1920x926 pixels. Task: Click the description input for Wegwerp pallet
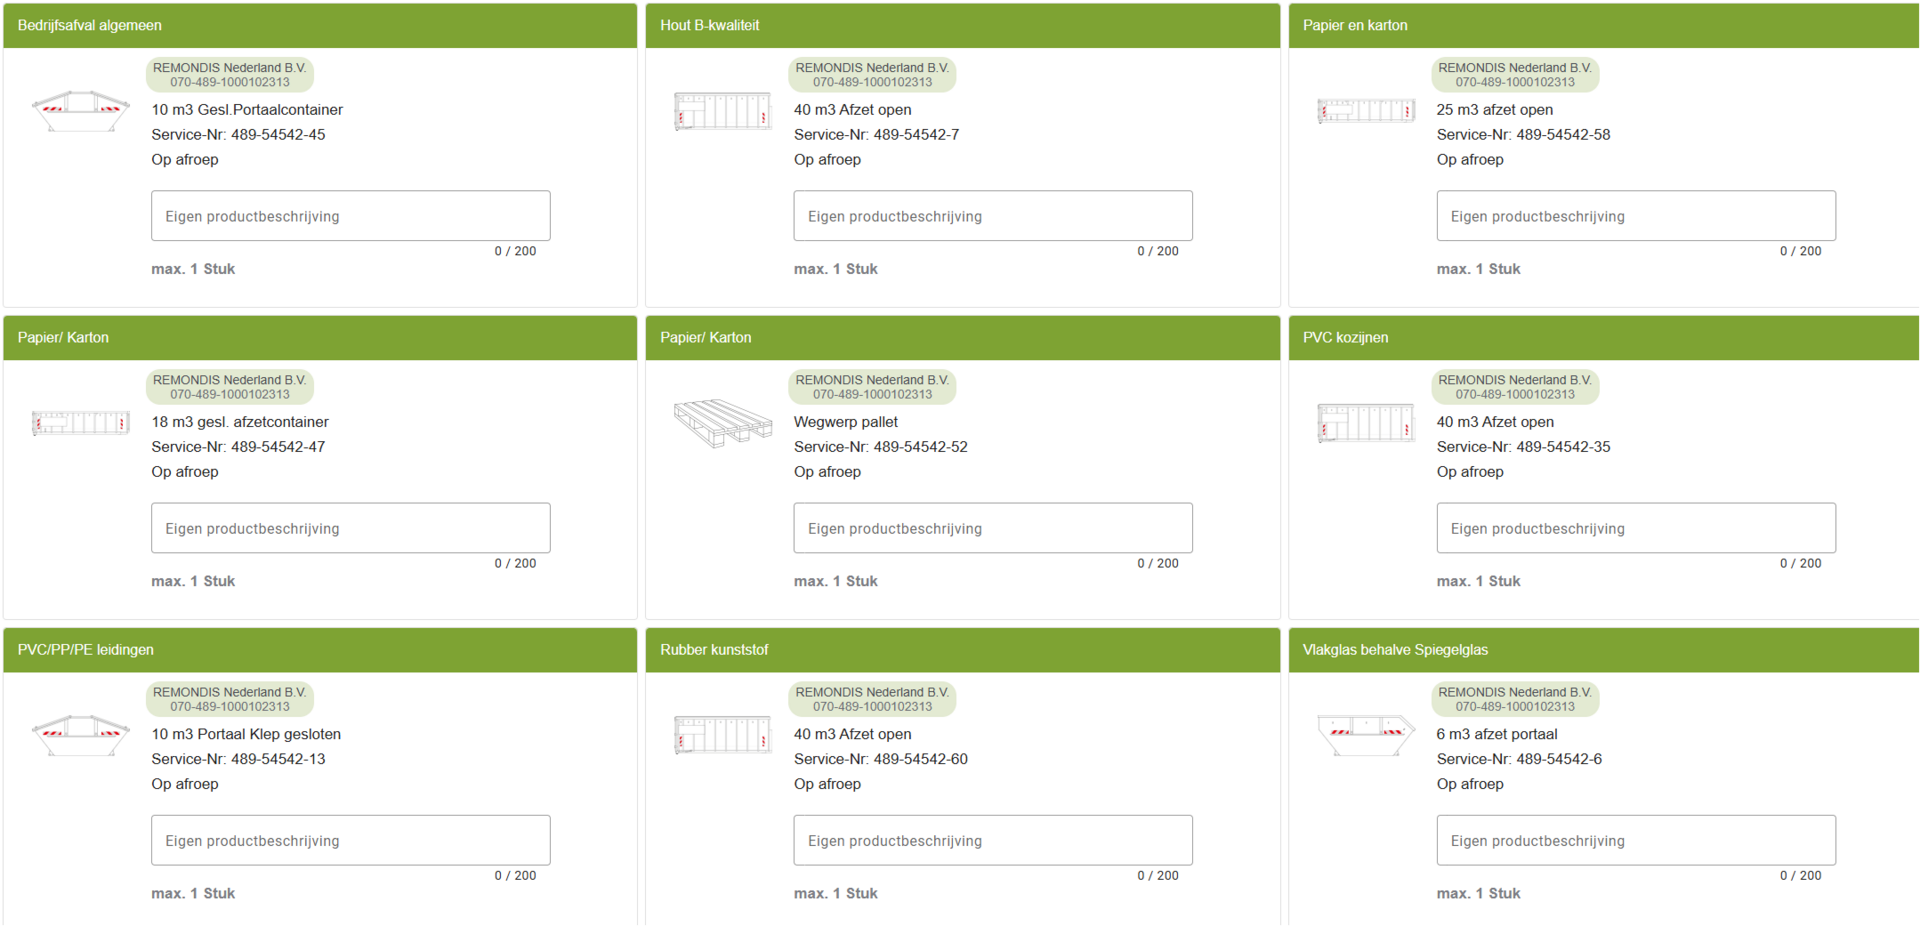(x=992, y=528)
